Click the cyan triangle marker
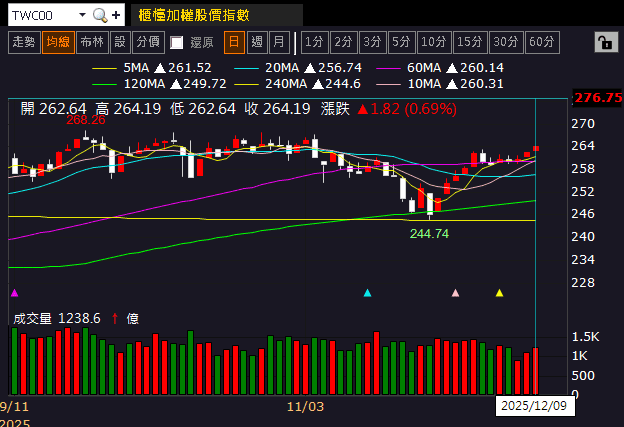The height and width of the screenshot is (427, 624). click(367, 293)
